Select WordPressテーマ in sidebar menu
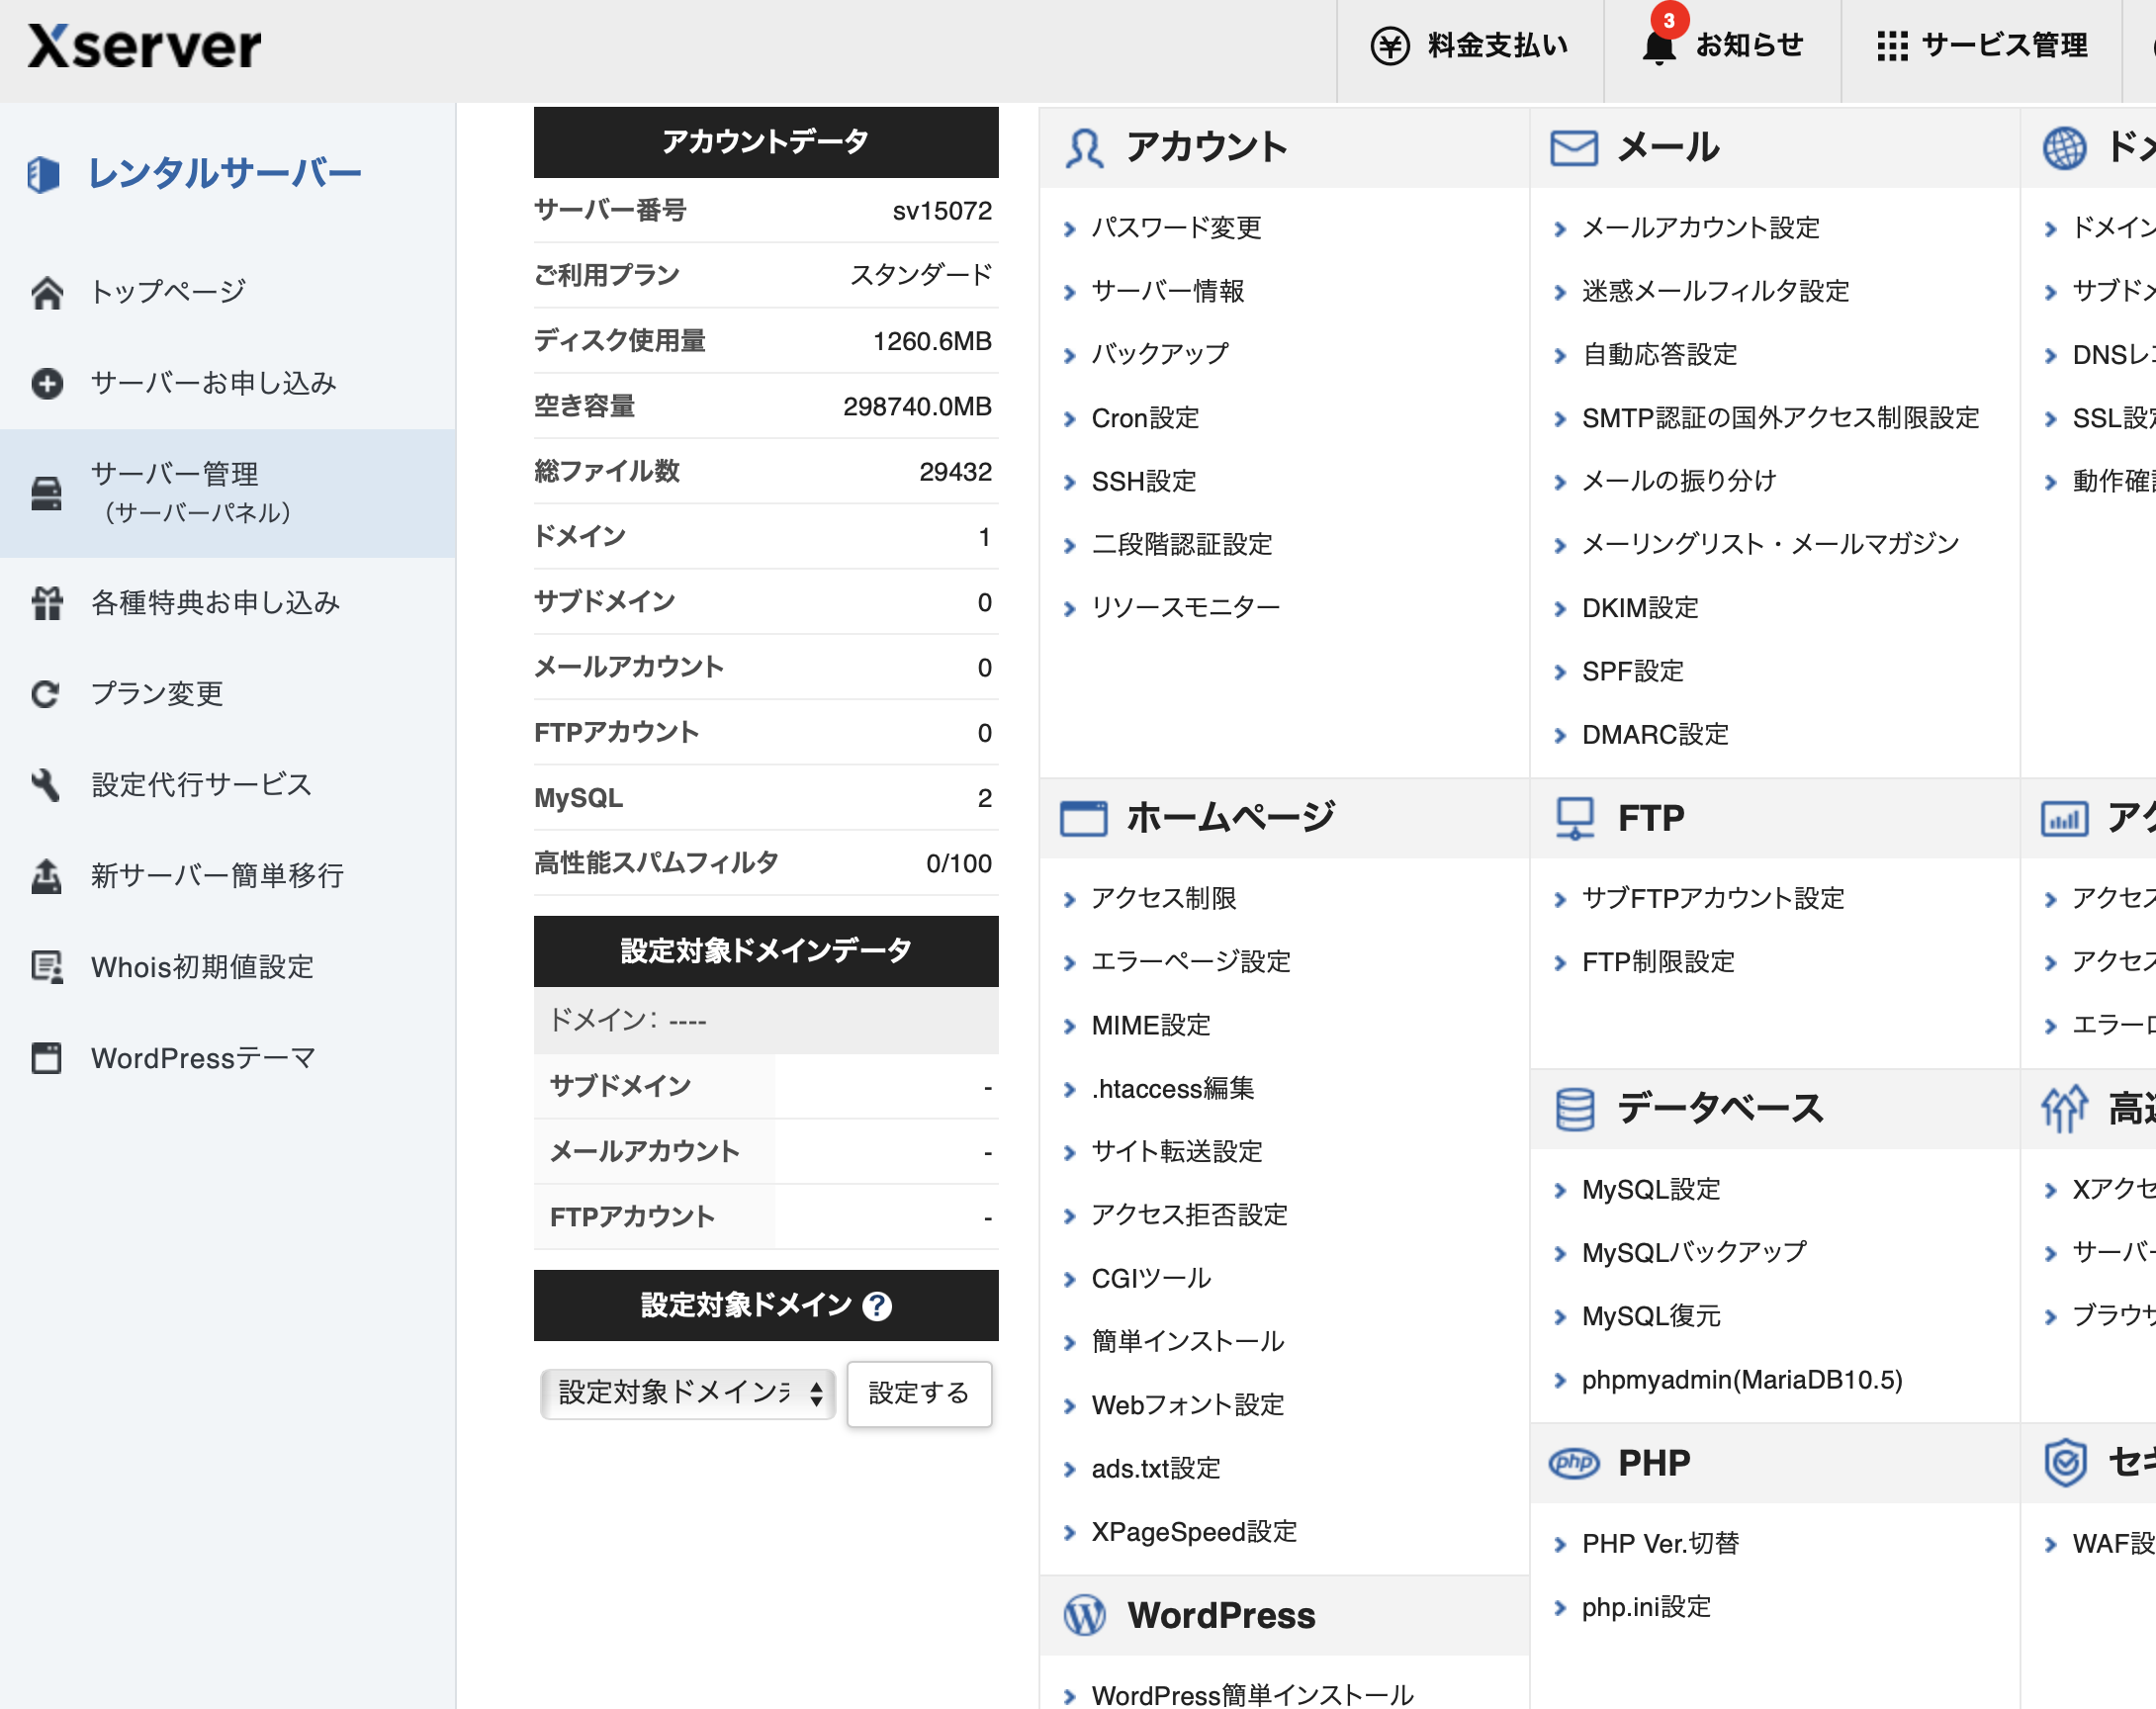 tap(203, 1058)
